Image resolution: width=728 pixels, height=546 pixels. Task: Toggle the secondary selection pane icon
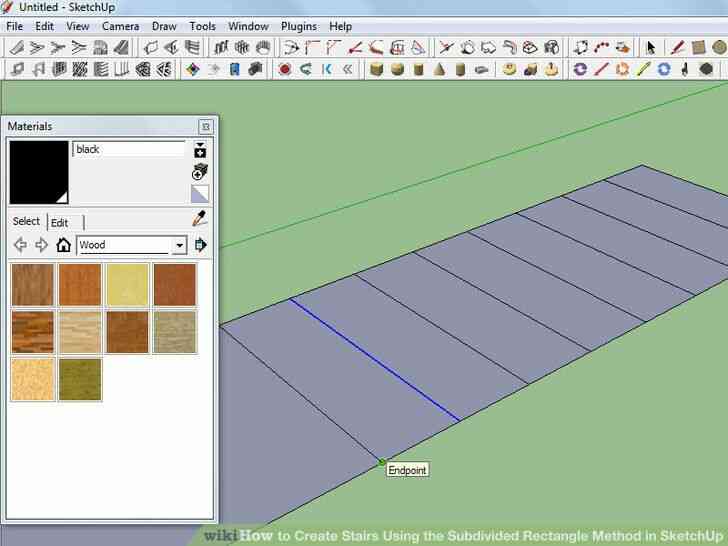[200, 150]
